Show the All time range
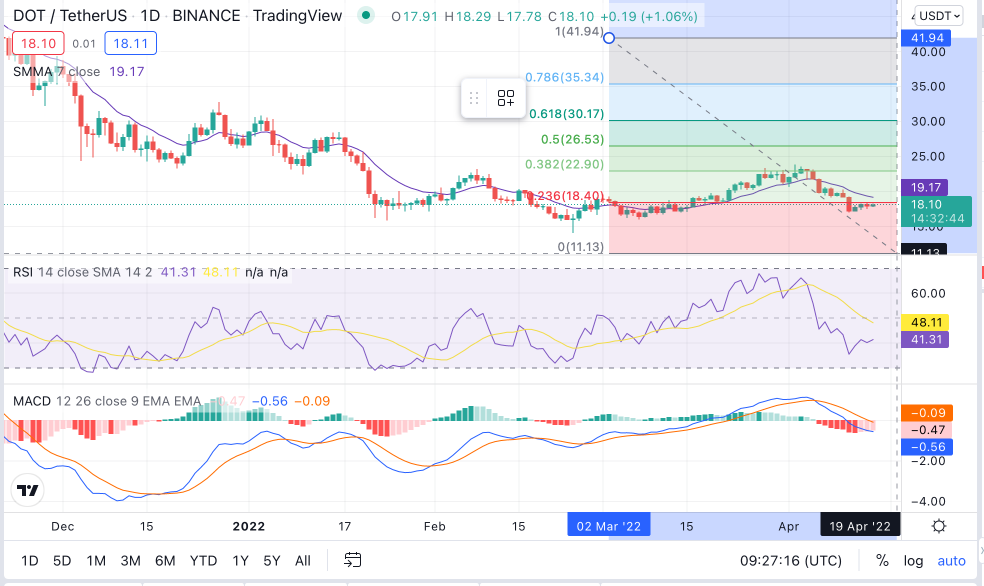Viewport: 984px width, 586px height. pos(302,560)
